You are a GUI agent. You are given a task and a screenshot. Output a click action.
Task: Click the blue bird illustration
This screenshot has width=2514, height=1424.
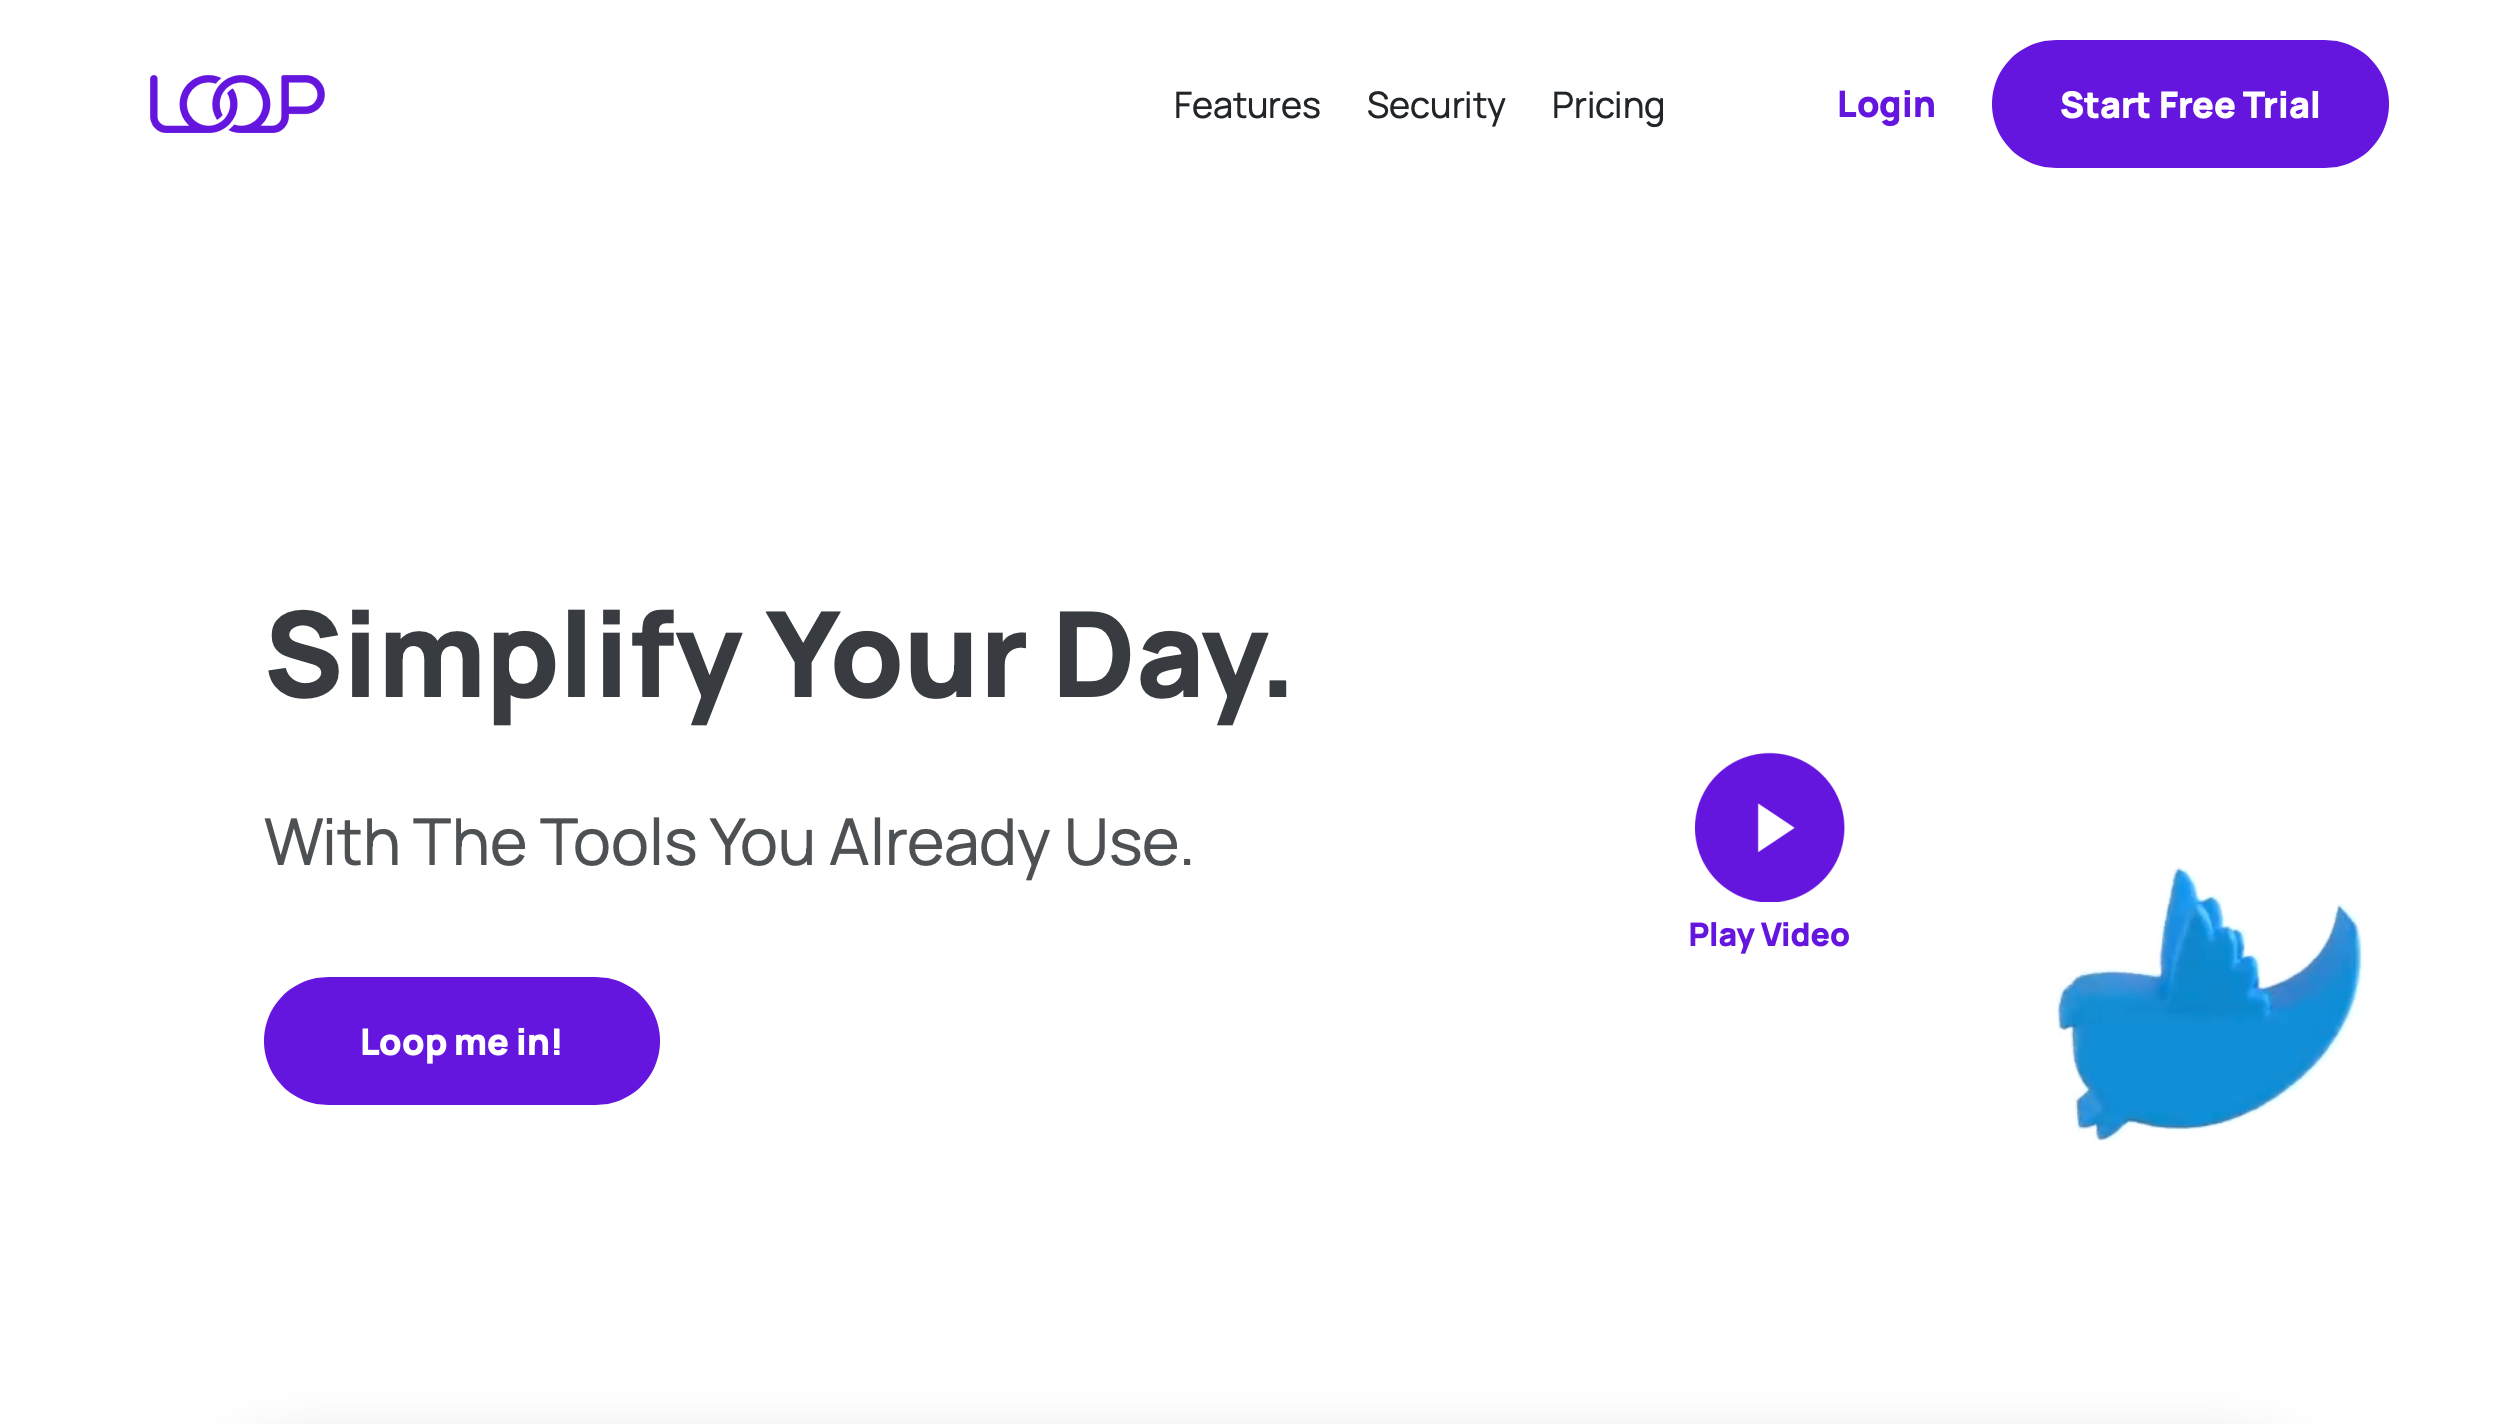[2208, 1005]
